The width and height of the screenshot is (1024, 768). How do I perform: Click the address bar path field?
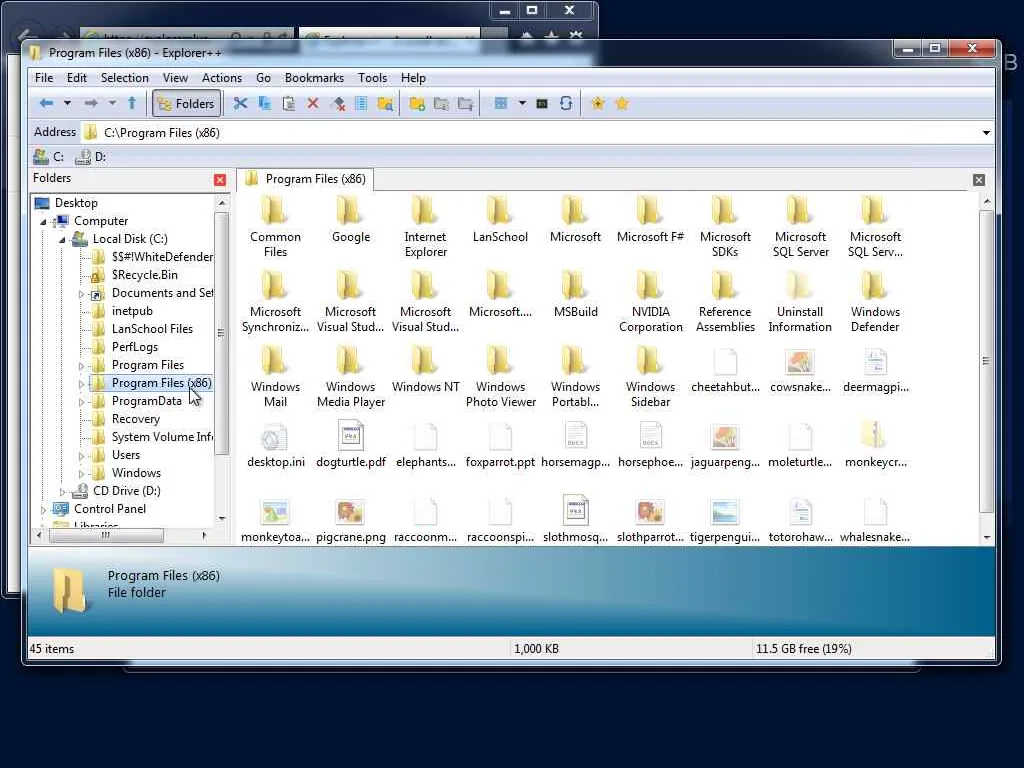531,133
